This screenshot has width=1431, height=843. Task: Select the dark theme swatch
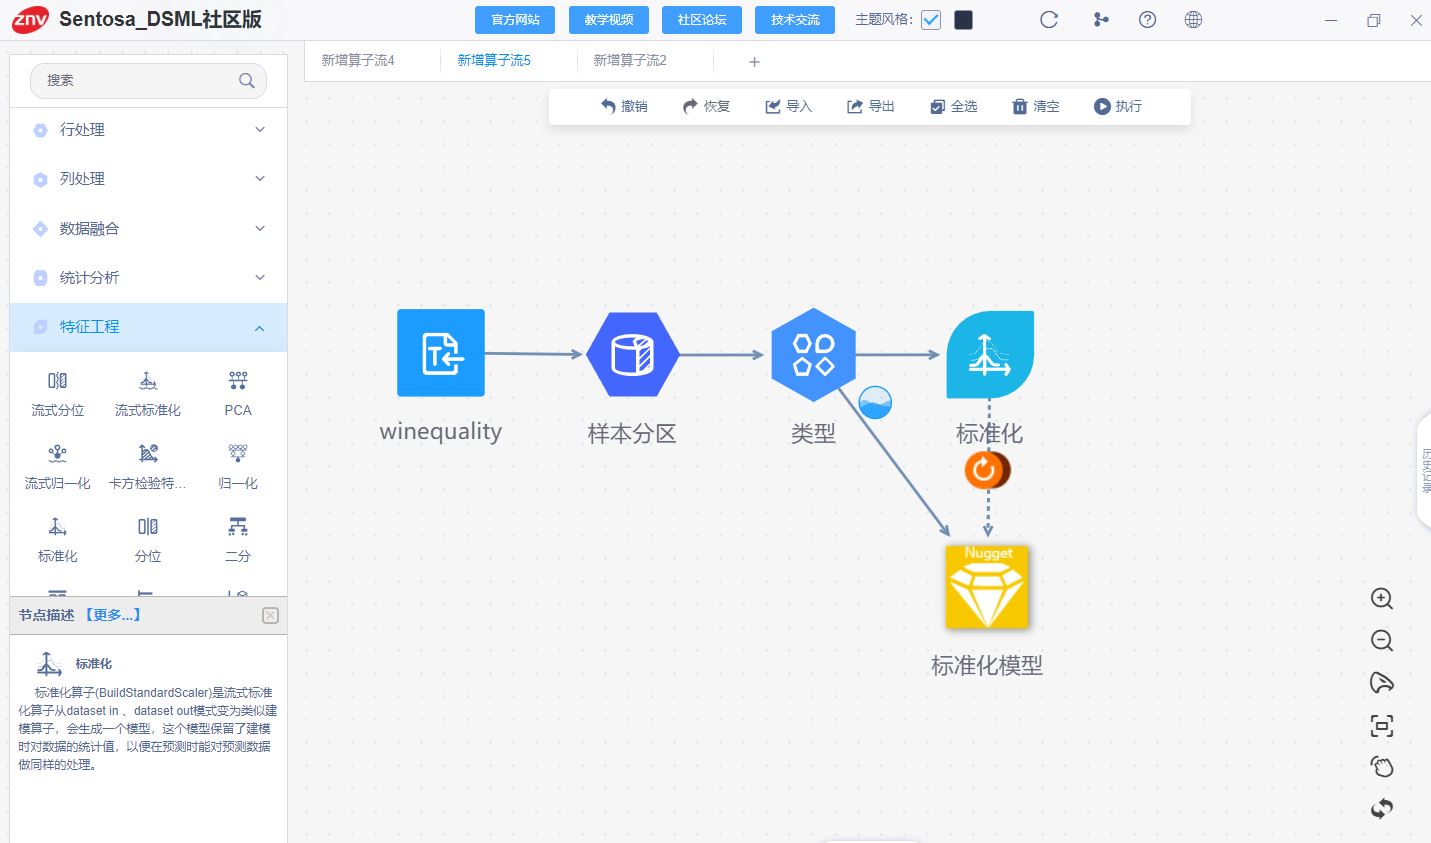point(964,20)
